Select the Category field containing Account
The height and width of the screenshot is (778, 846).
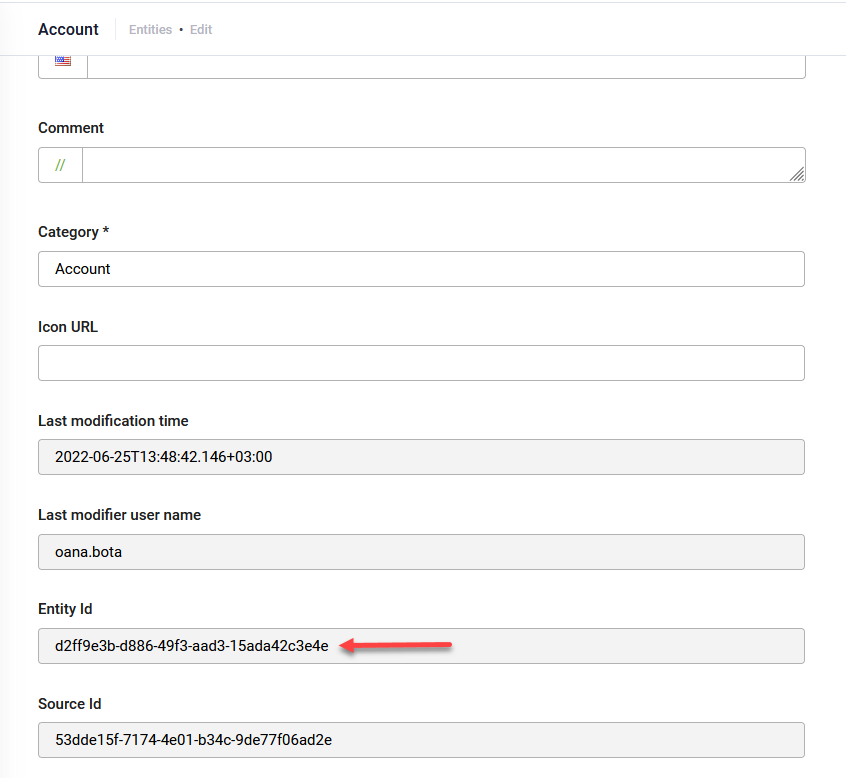[421, 269]
